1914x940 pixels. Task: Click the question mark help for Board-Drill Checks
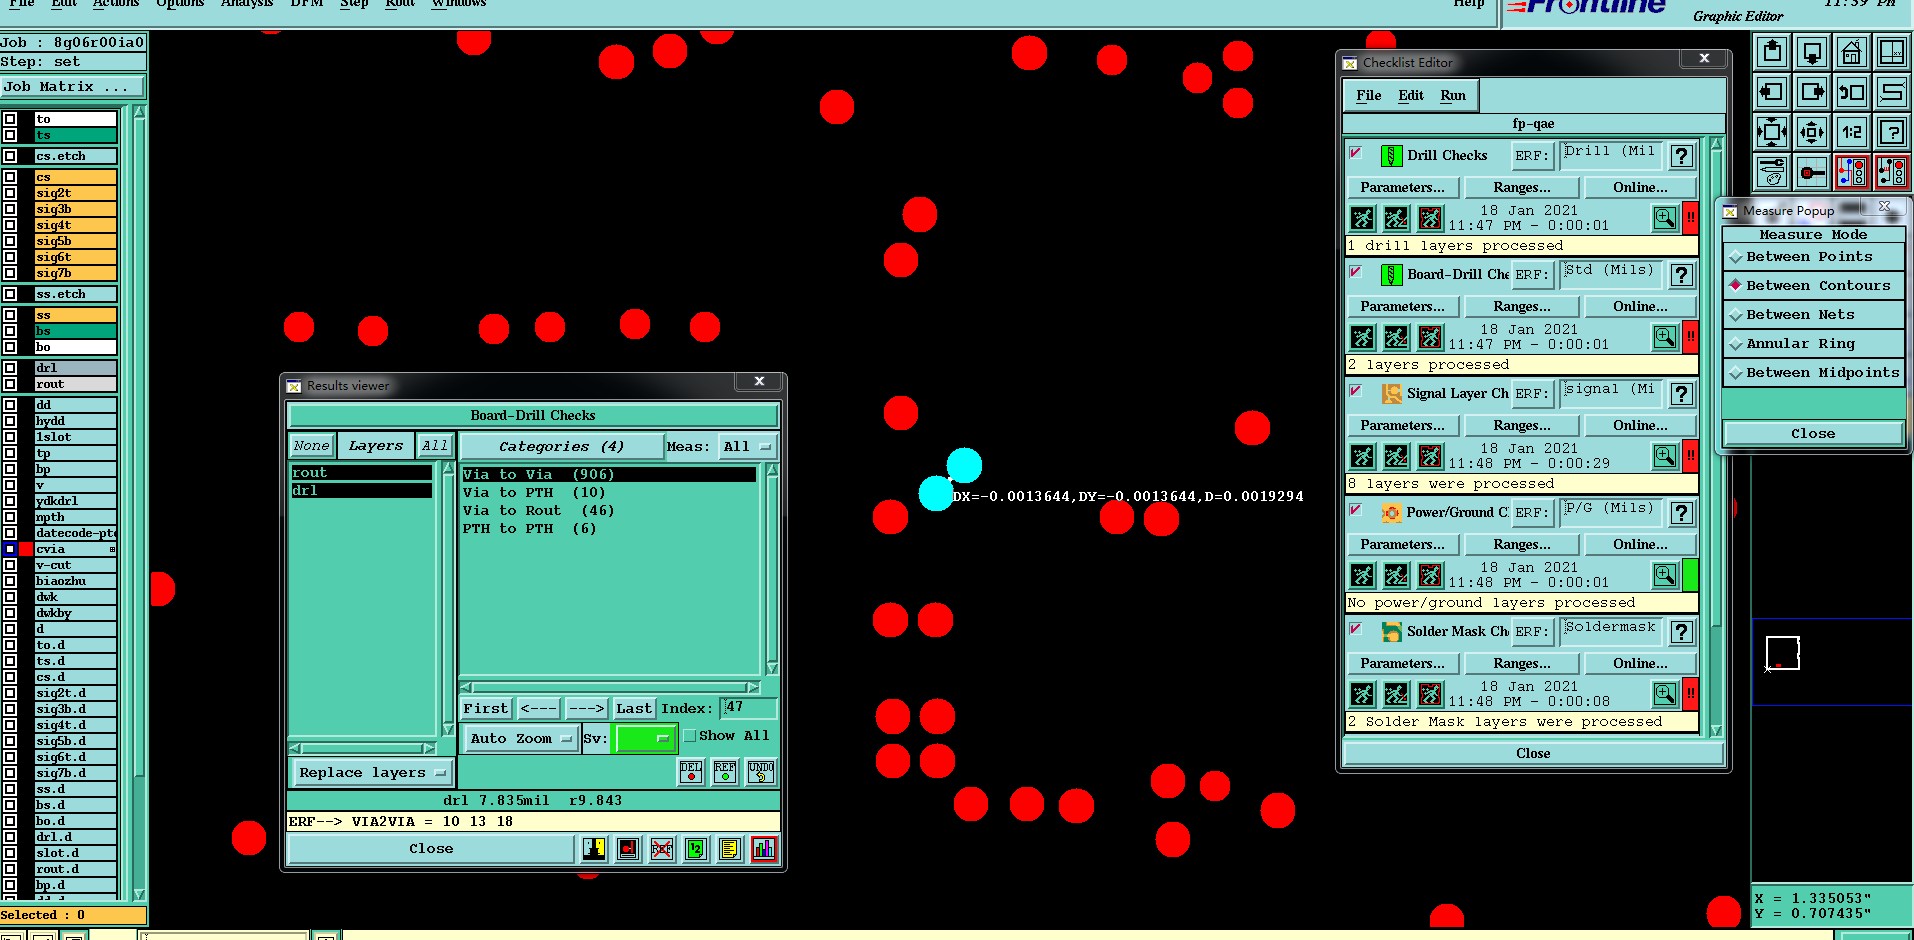coord(1682,275)
